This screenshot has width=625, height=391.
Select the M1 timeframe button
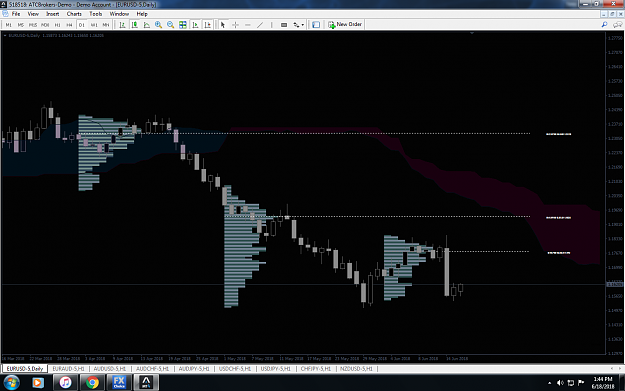point(8,25)
